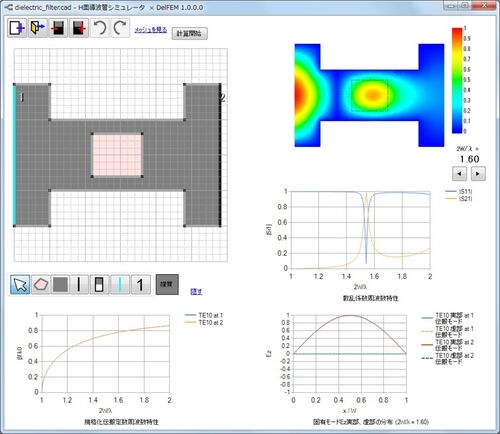
Task: Step to next frequency with right arrow
Action: pyautogui.click(x=478, y=174)
